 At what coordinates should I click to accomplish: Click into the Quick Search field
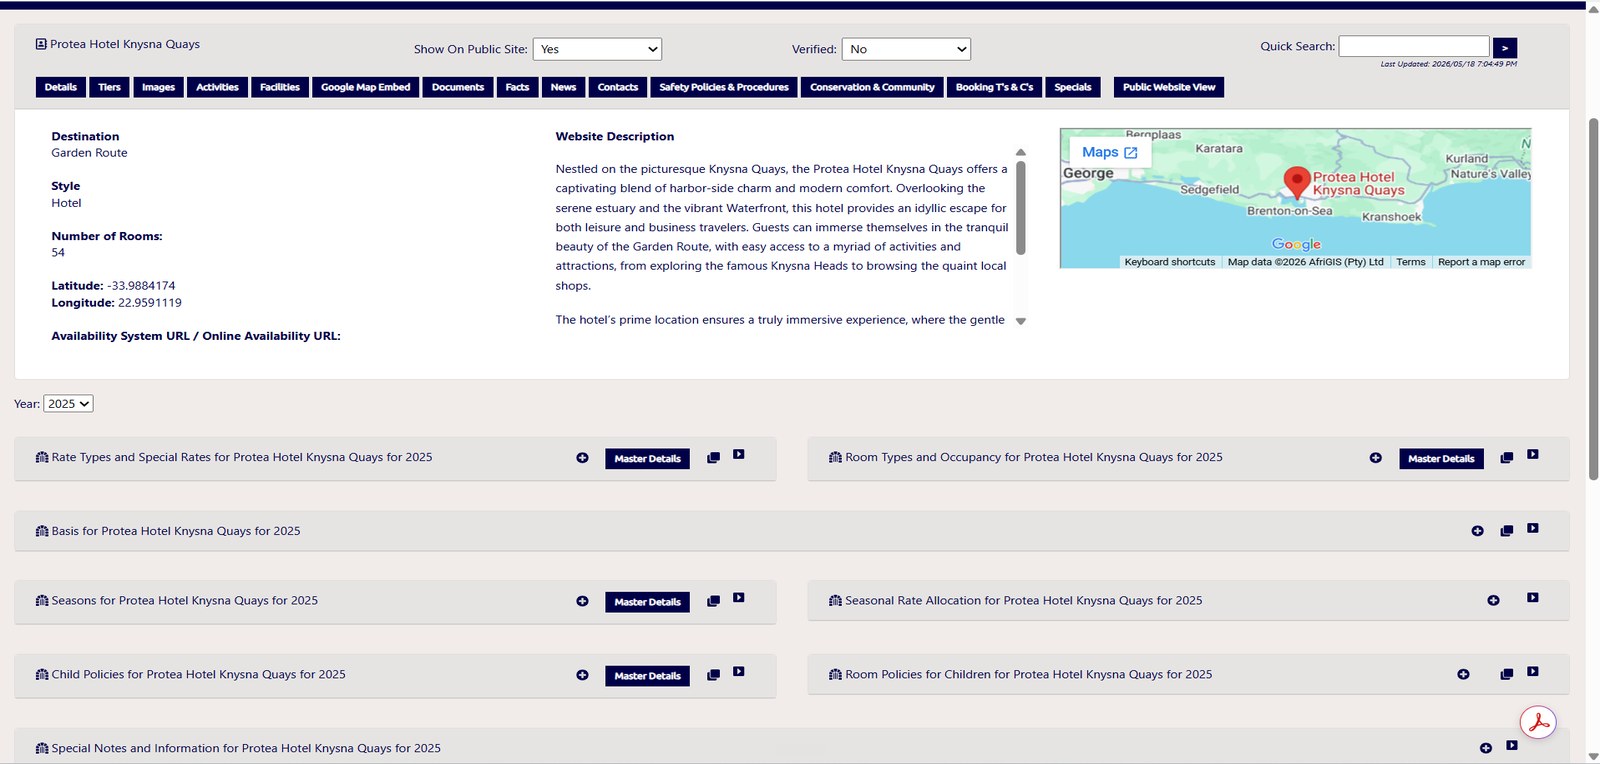pos(1414,46)
